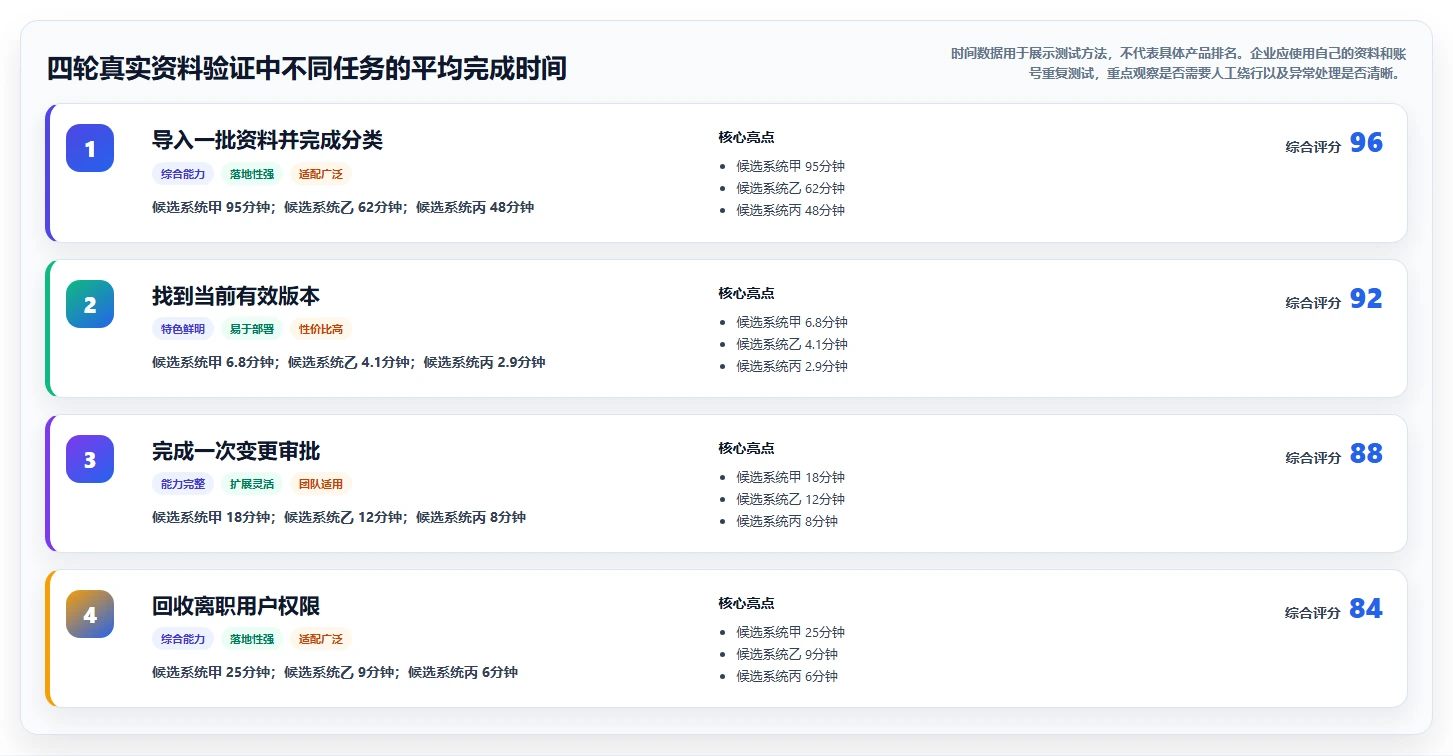Click the 候选系统乙 62分钟 bullet
Screen dimensions: 1453x756
coord(791,189)
